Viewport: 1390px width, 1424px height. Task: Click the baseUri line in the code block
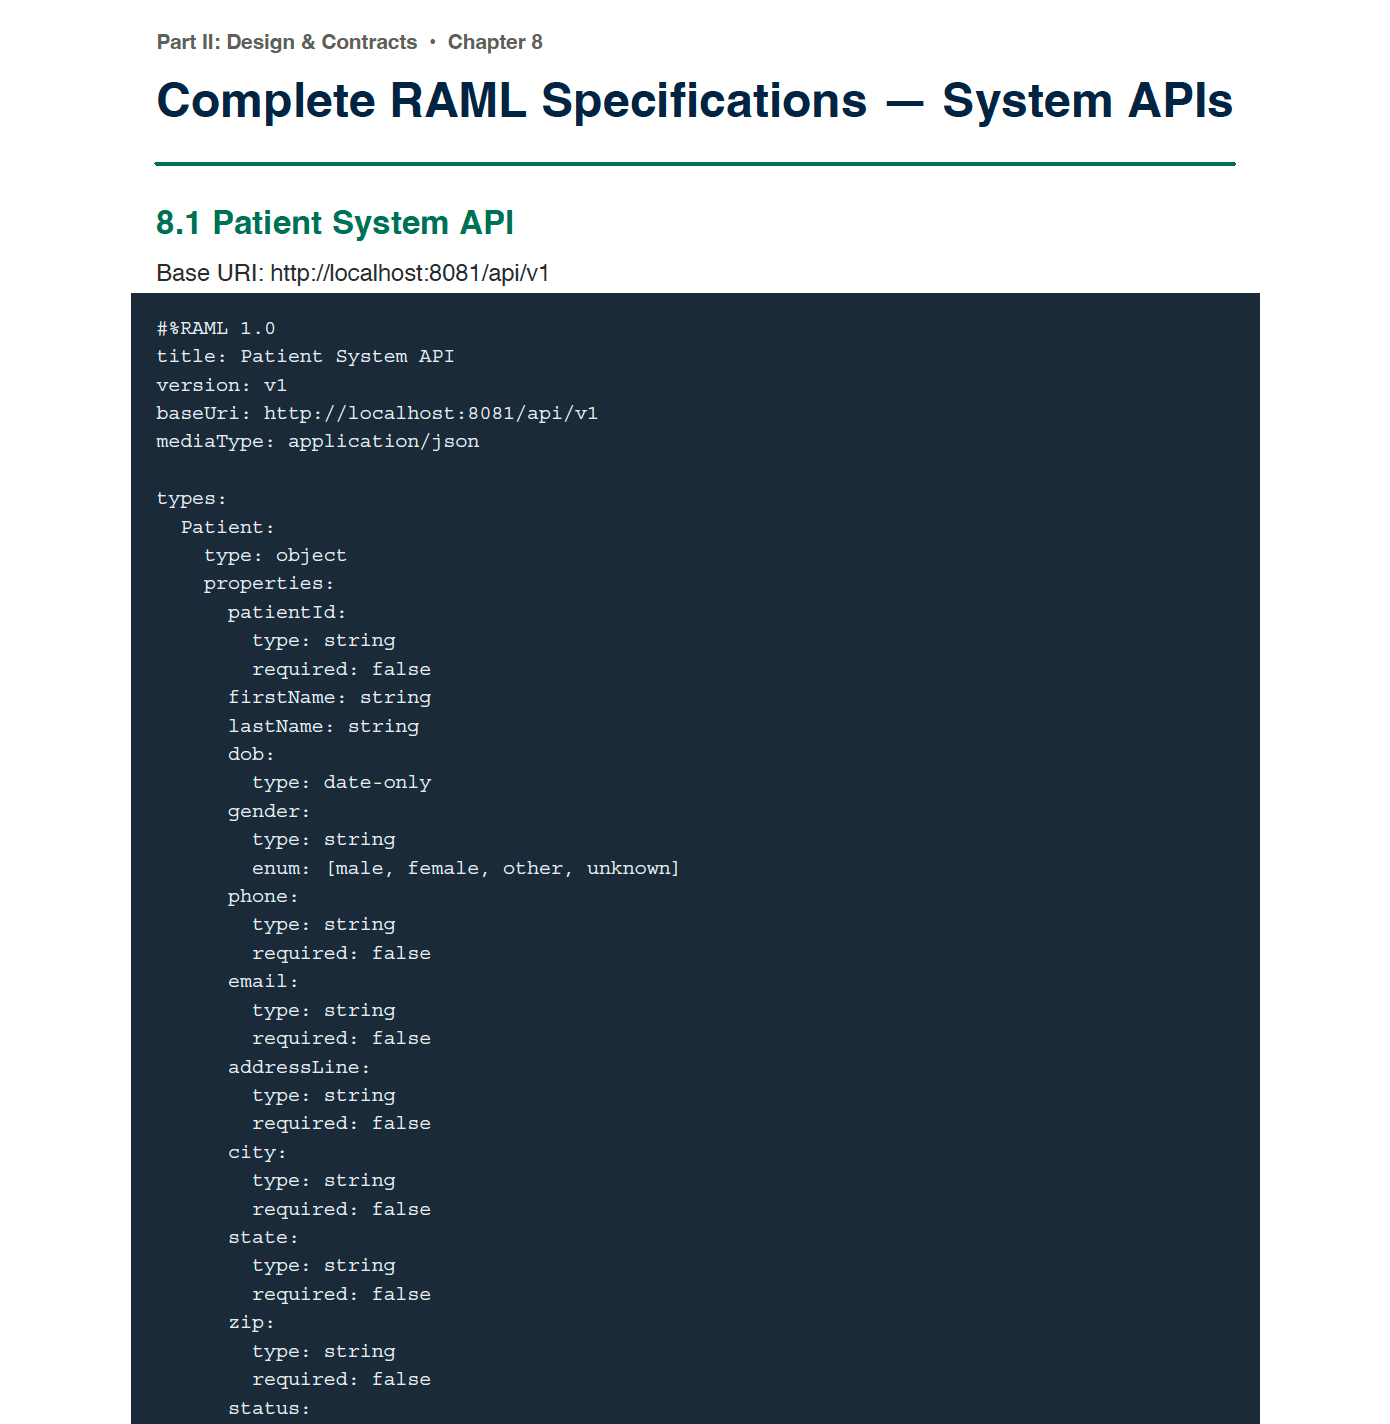pos(377,413)
